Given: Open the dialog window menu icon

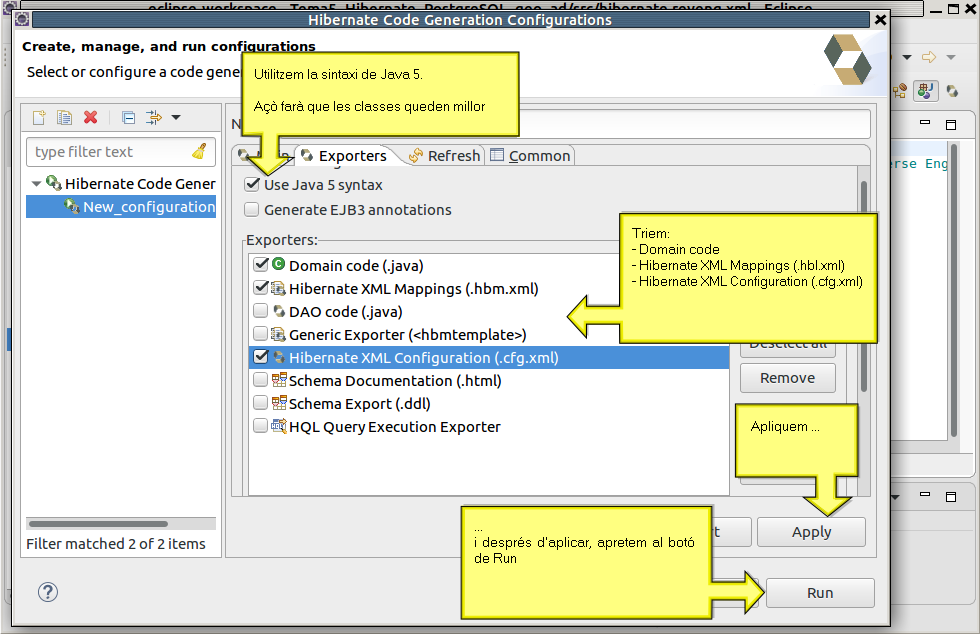Looking at the screenshot, I should tap(22, 19).
